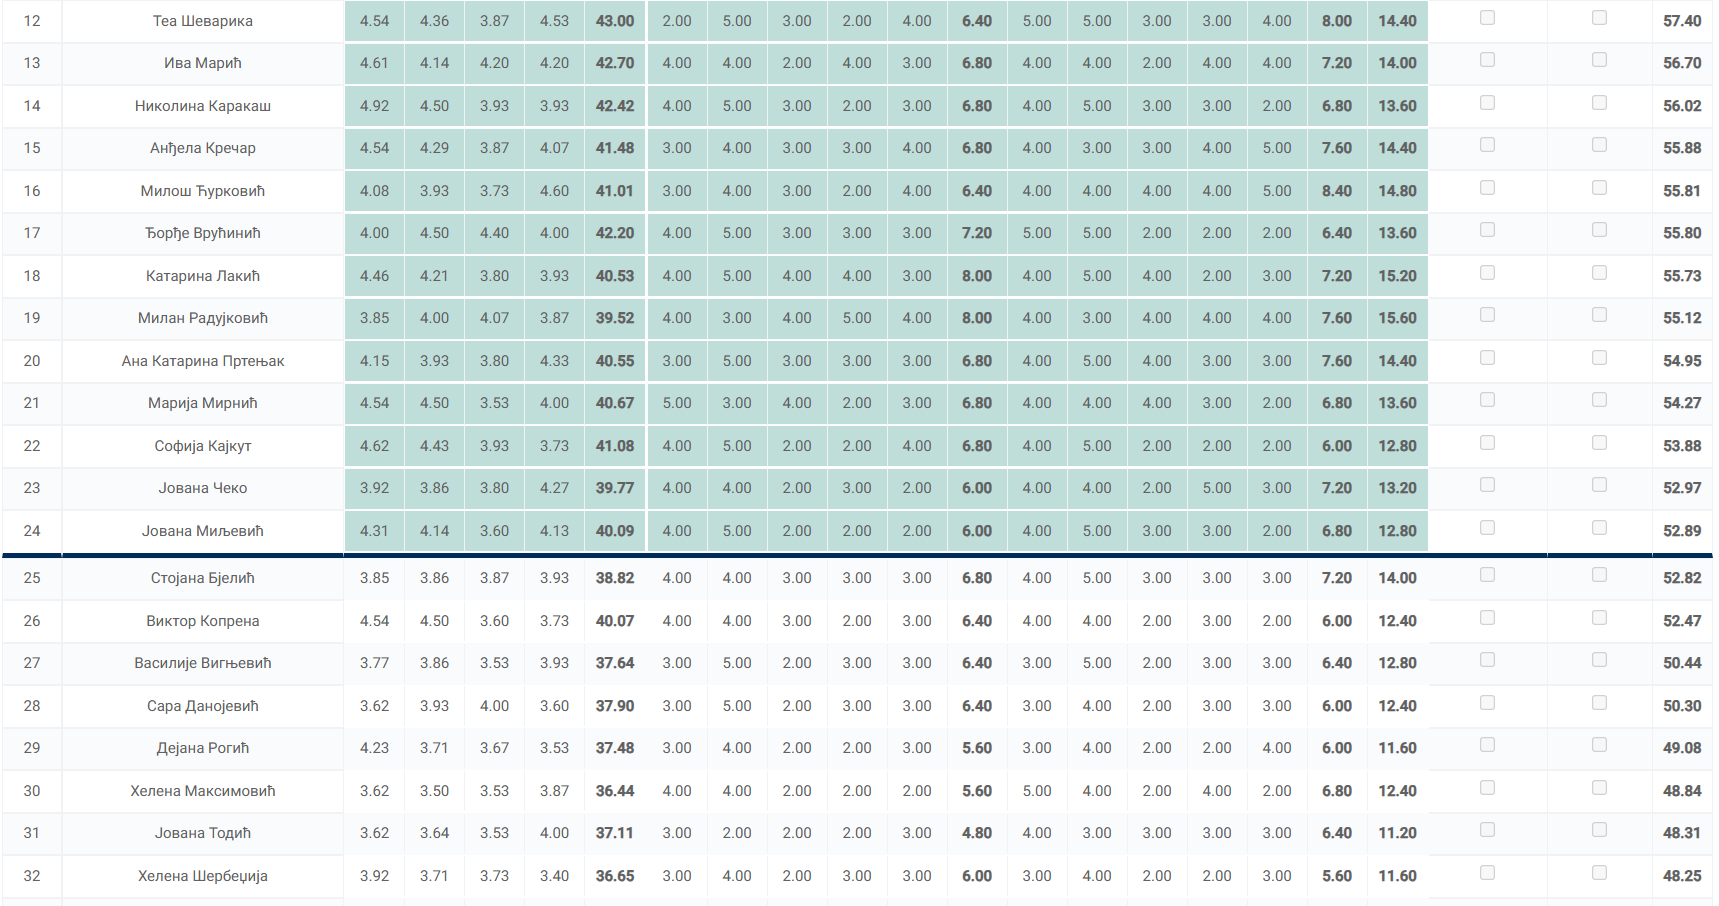1719x906 pixels.
Task: Select the name Хелена Шербеџија
Action: click(203, 876)
